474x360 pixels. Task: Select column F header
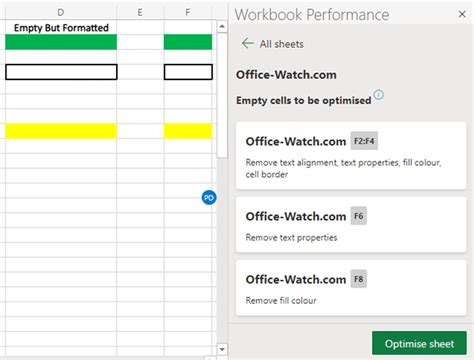click(188, 12)
